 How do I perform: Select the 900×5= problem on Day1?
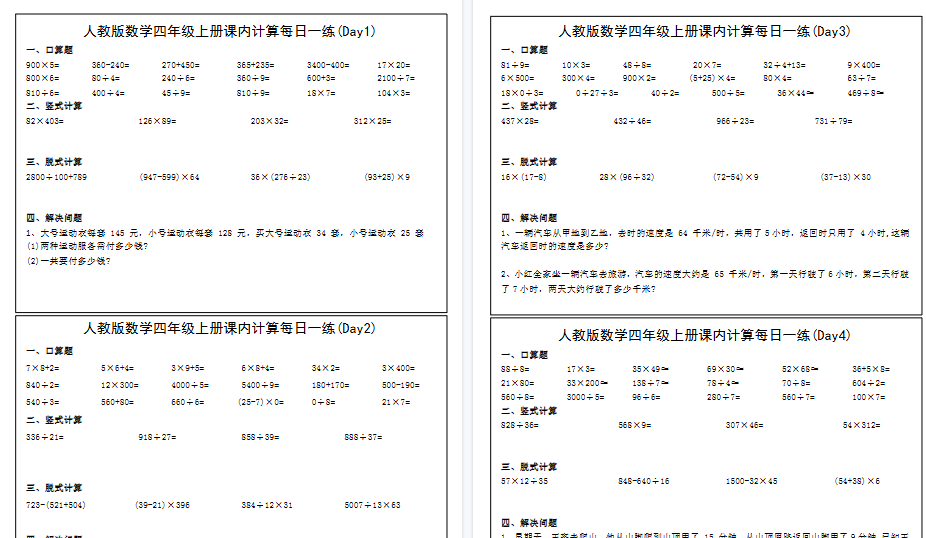43,64
